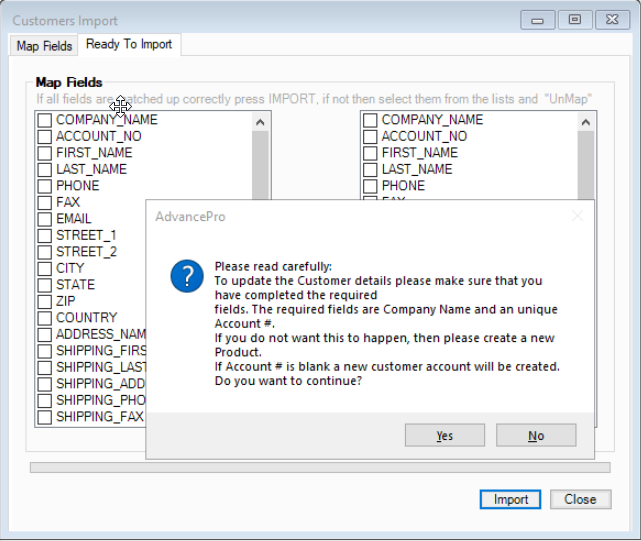Maximize the Customers Import window
The height and width of the screenshot is (541, 641).
coord(574,20)
